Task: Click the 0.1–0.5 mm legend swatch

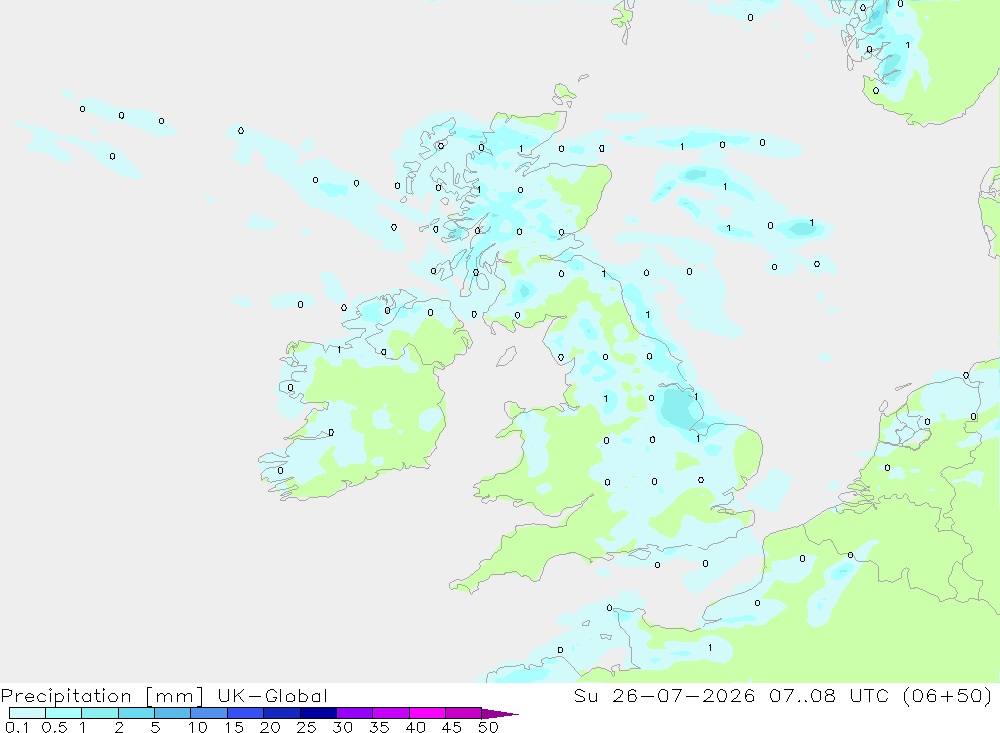Action: (27, 713)
